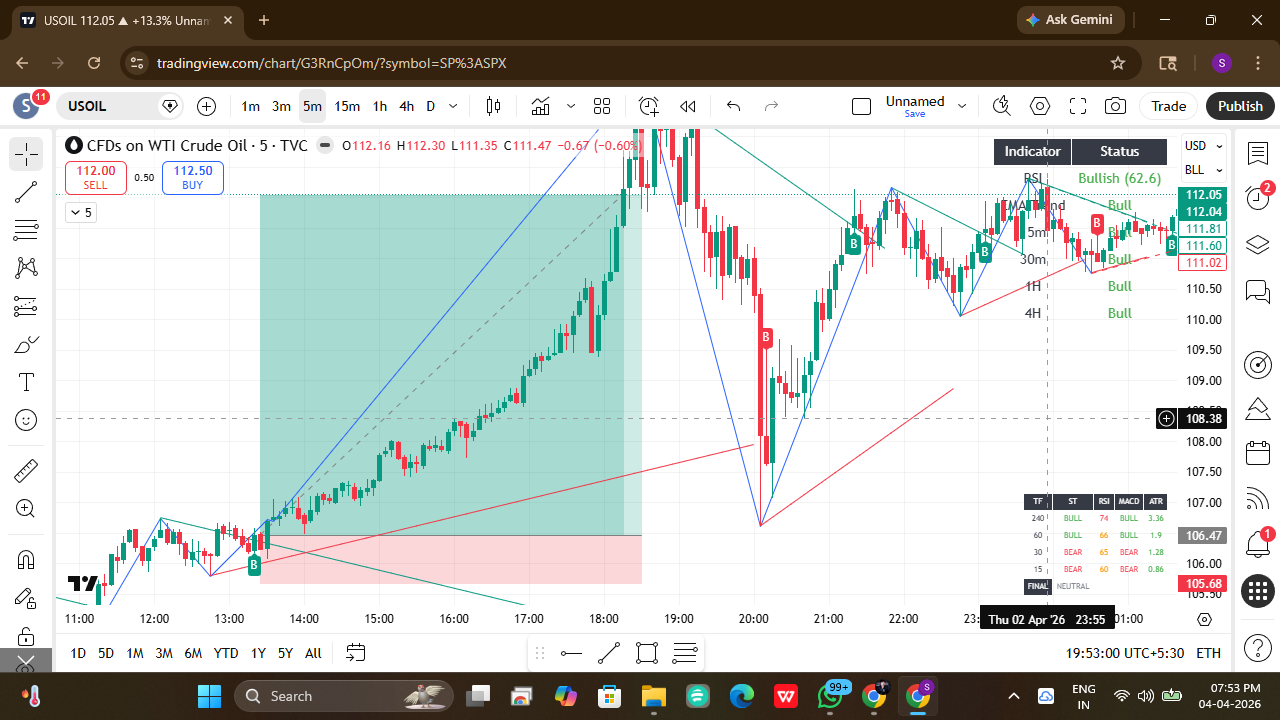The height and width of the screenshot is (720, 1280).
Task: Click the Publish button
Action: coord(1240,106)
